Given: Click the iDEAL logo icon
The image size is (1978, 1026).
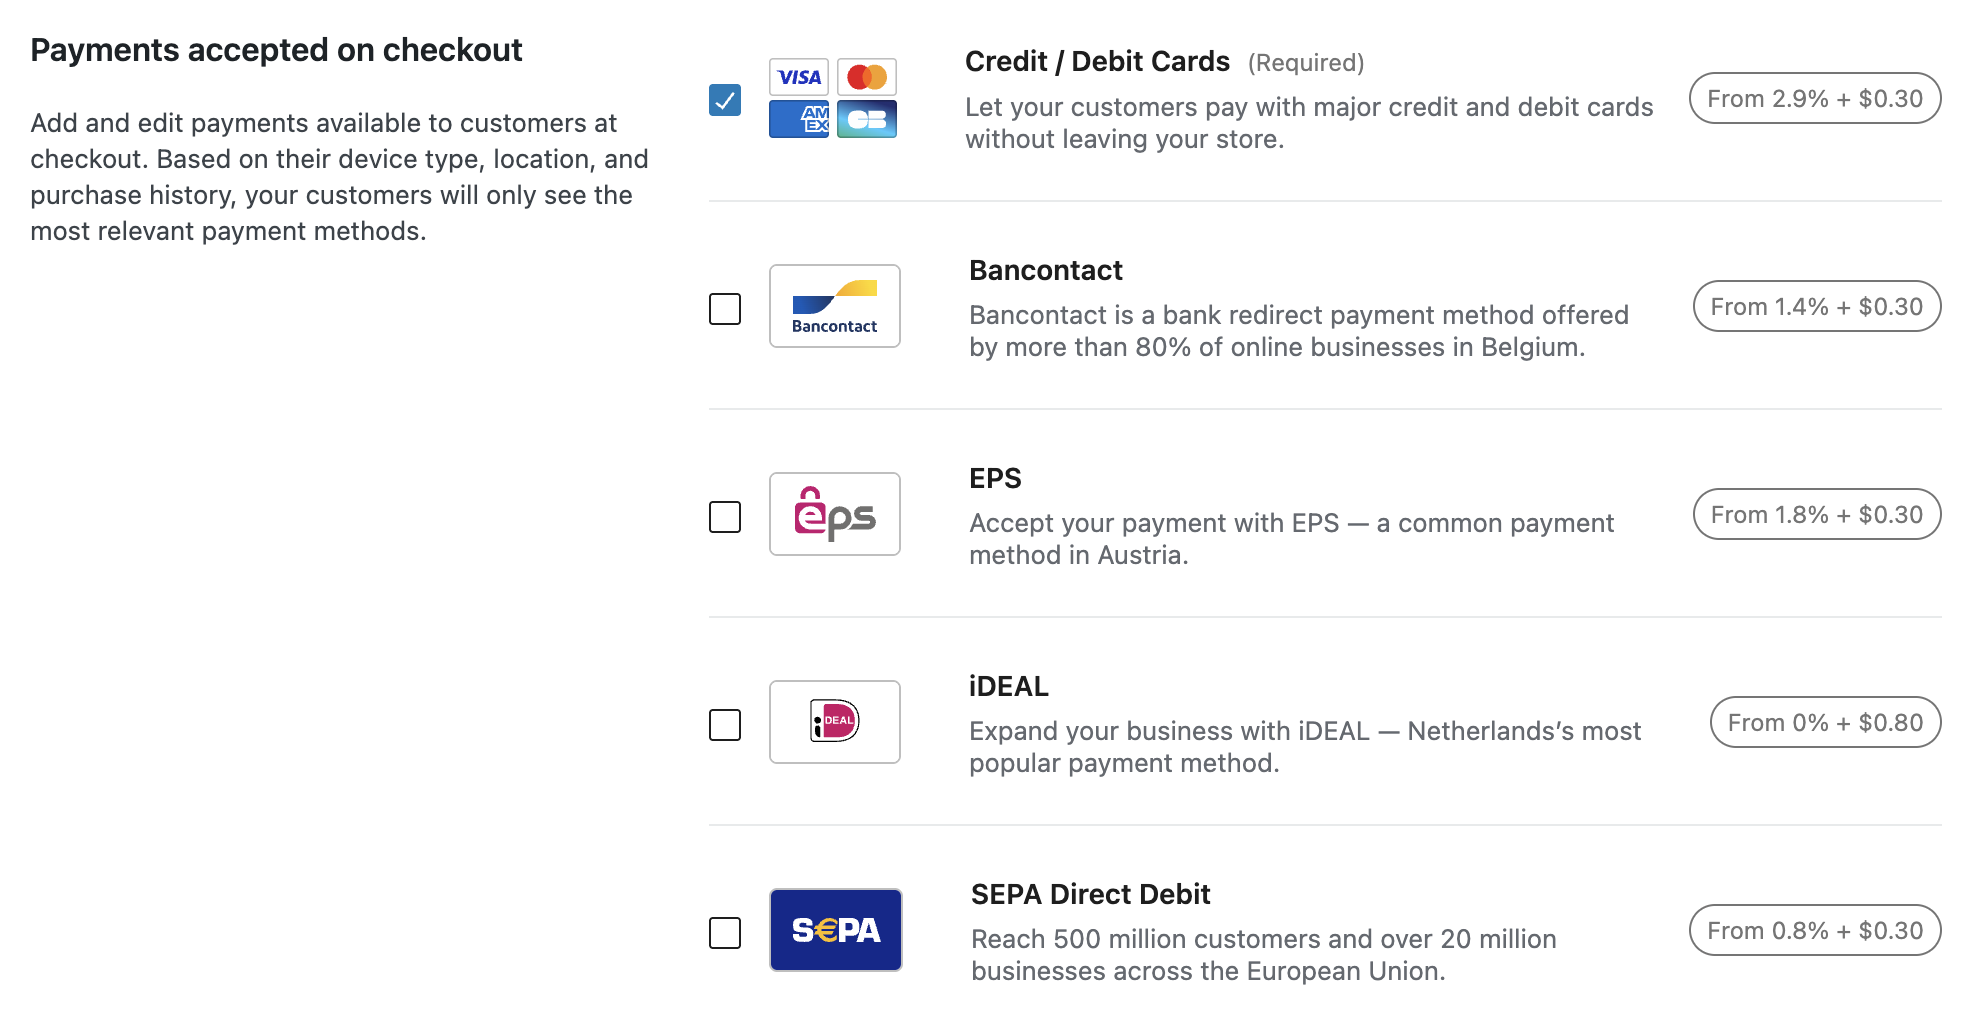Looking at the screenshot, I should coord(835,722).
